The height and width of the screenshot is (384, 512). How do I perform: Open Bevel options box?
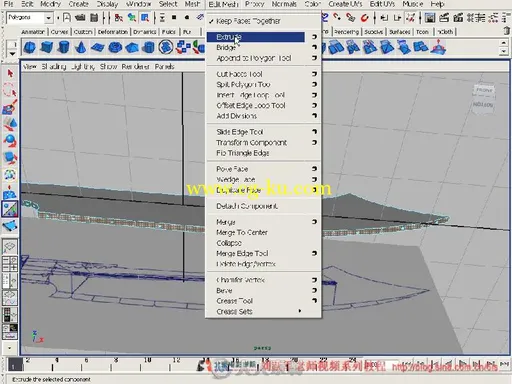pyautogui.click(x=314, y=290)
